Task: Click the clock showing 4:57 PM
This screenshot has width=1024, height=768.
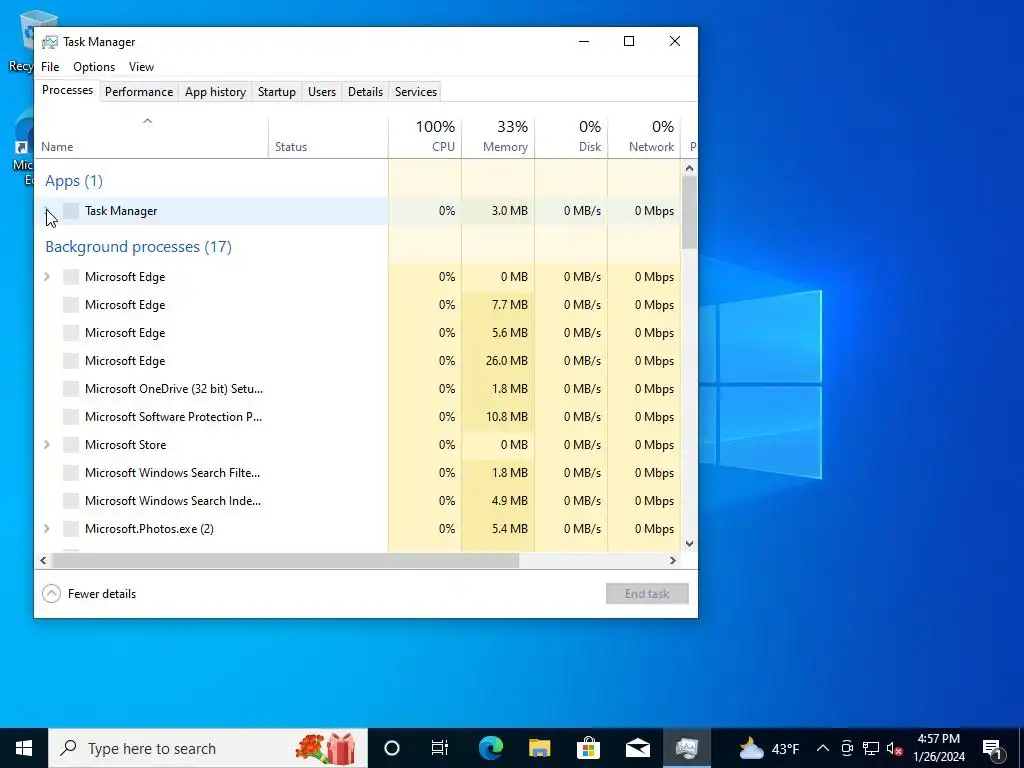Action: (x=938, y=748)
